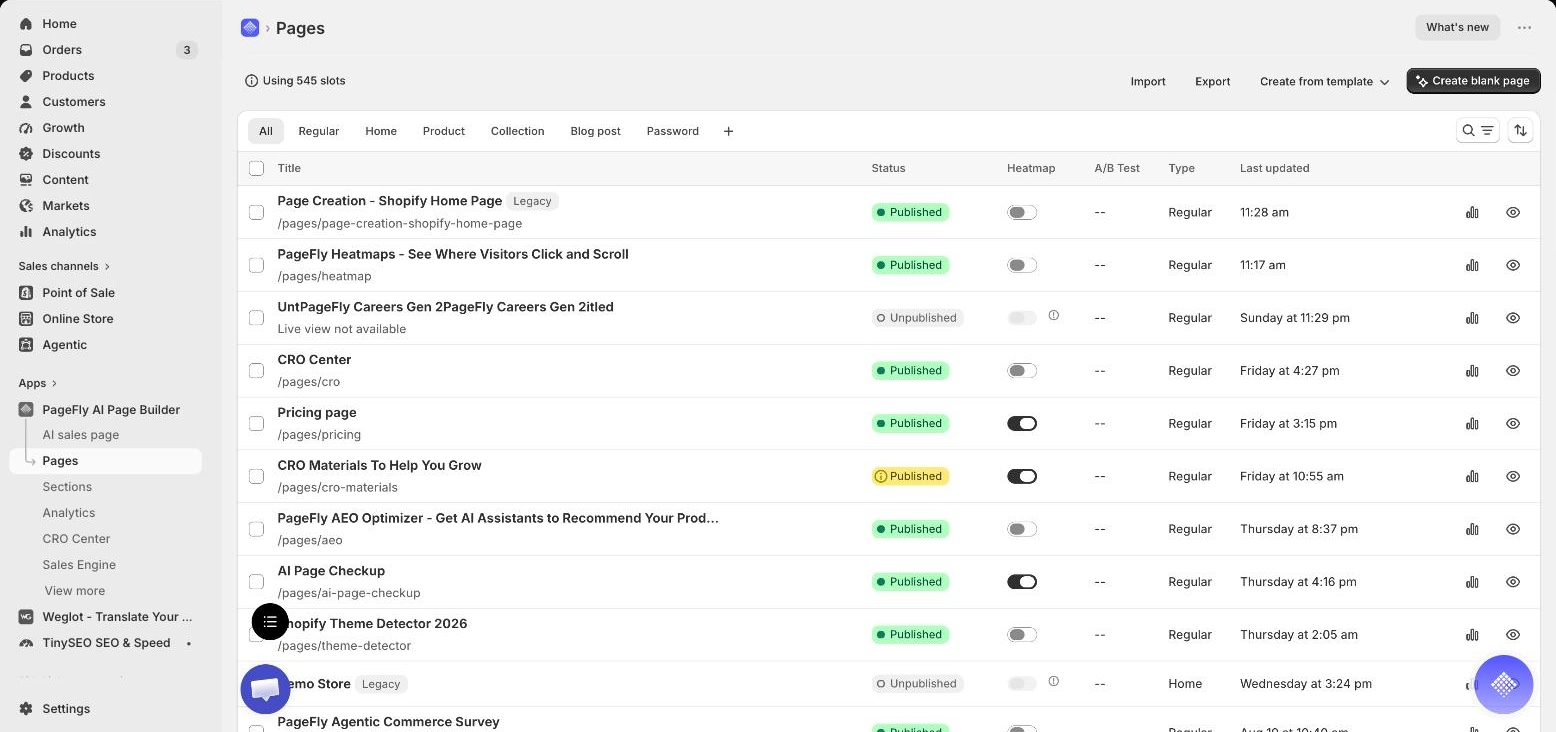Open the sort pages control
Screen dimensions: 1556x732
coord(1520,131)
